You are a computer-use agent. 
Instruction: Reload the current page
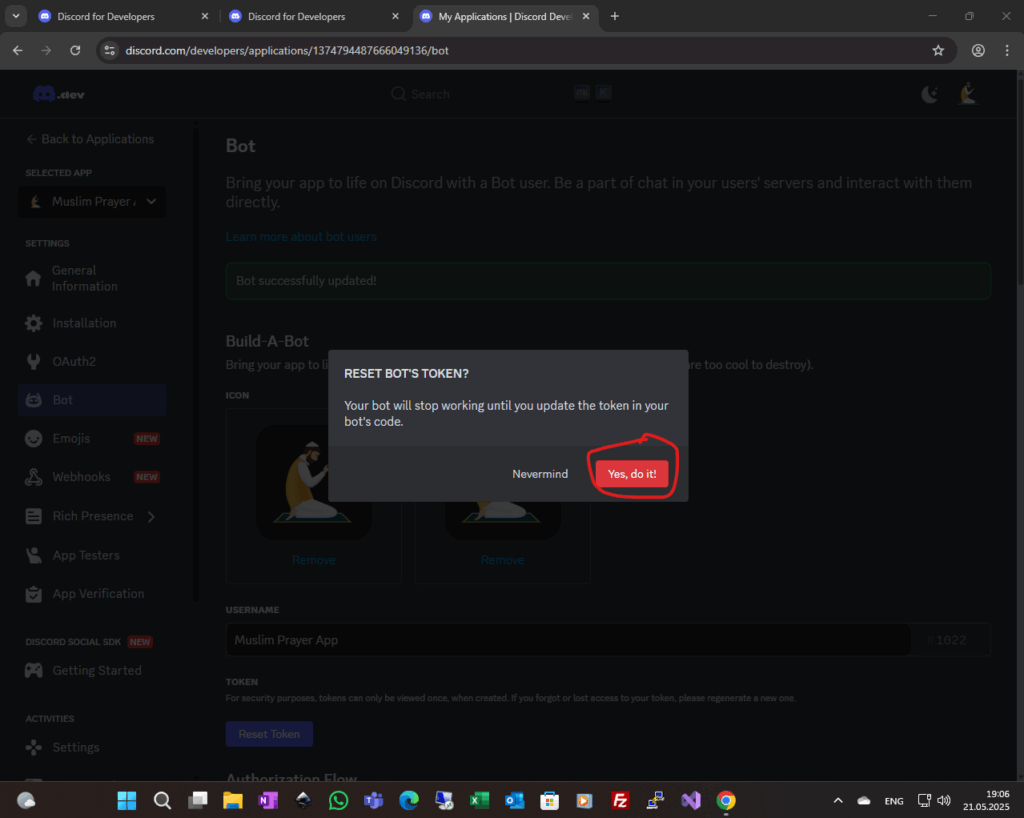(75, 50)
